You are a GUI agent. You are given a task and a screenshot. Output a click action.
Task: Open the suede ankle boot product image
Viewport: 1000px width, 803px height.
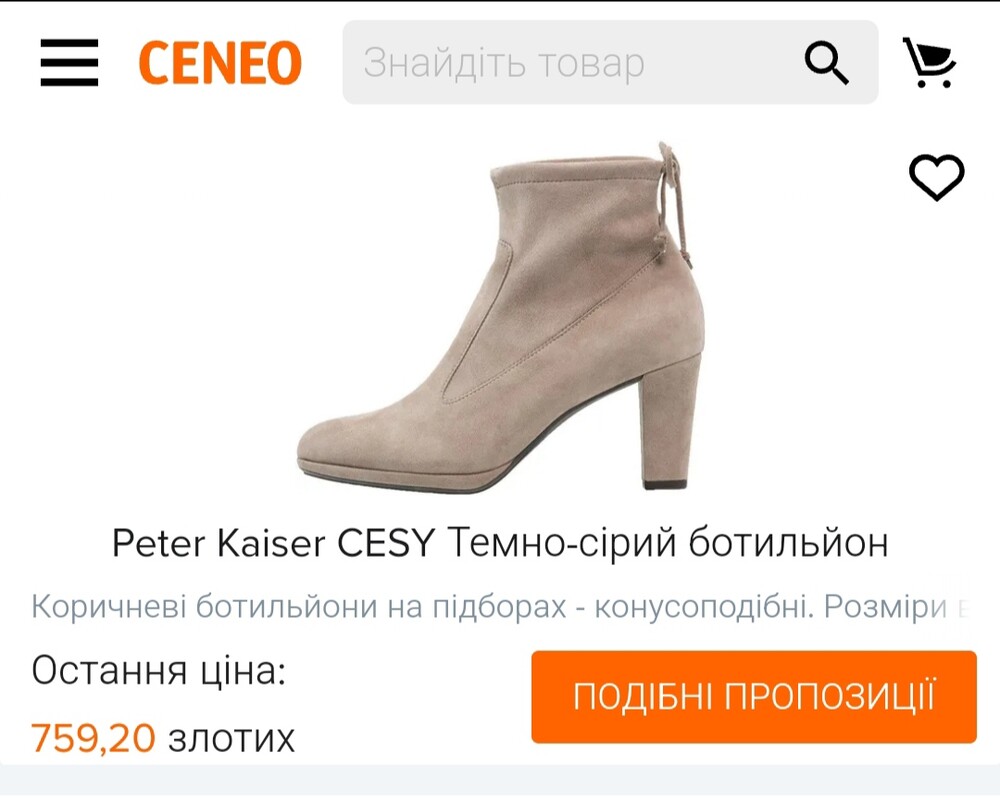click(501, 317)
